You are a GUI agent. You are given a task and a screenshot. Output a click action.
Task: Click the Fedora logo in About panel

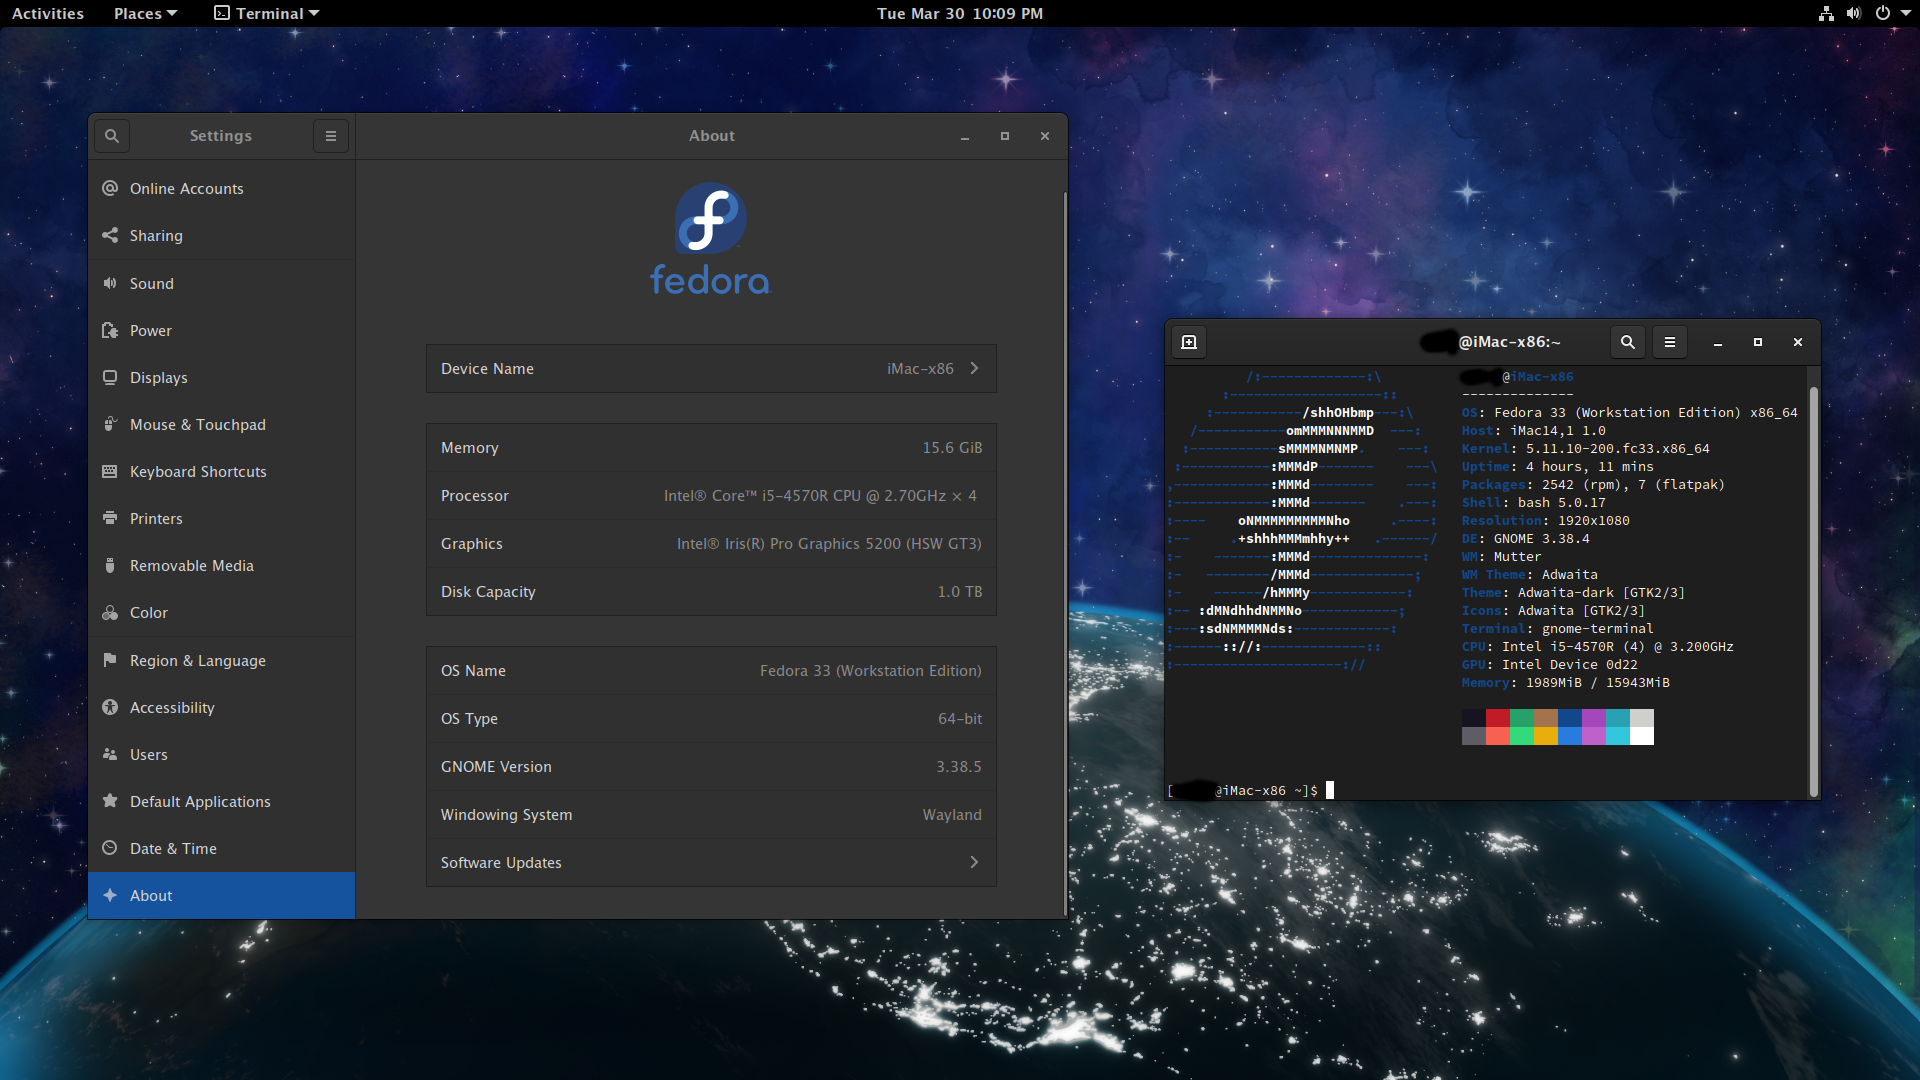pyautogui.click(x=711, y=239)
